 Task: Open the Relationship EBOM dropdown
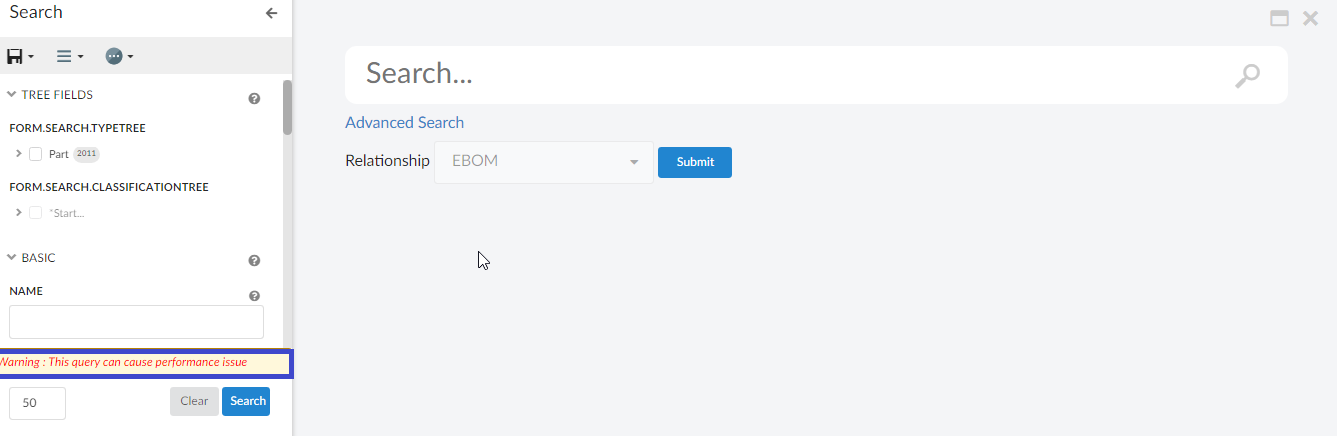543,162
